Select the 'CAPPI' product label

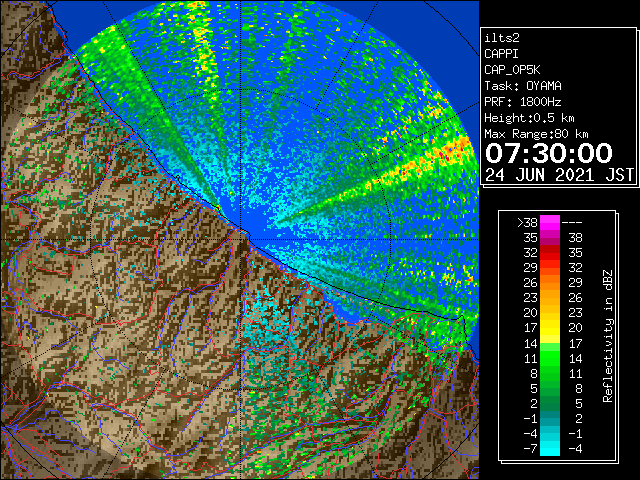pyautogui.click(x=501, y=54)
